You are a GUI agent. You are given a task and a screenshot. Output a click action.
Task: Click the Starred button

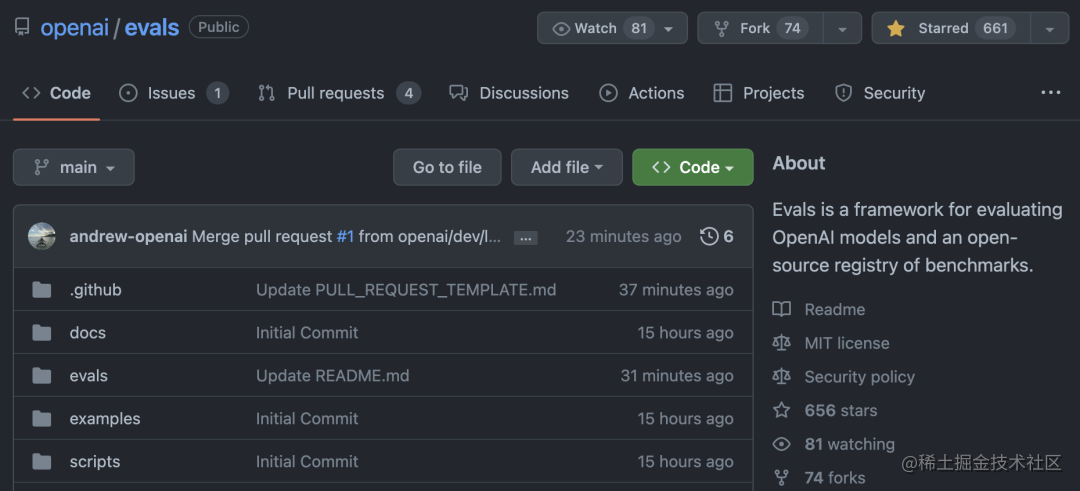[x=951, y=28]
